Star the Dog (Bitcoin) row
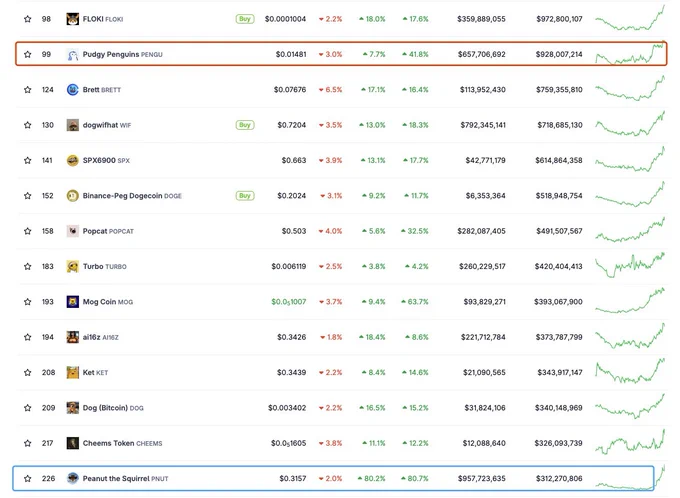The width and height of the screenshot is (680, 498). click(28, 408)
